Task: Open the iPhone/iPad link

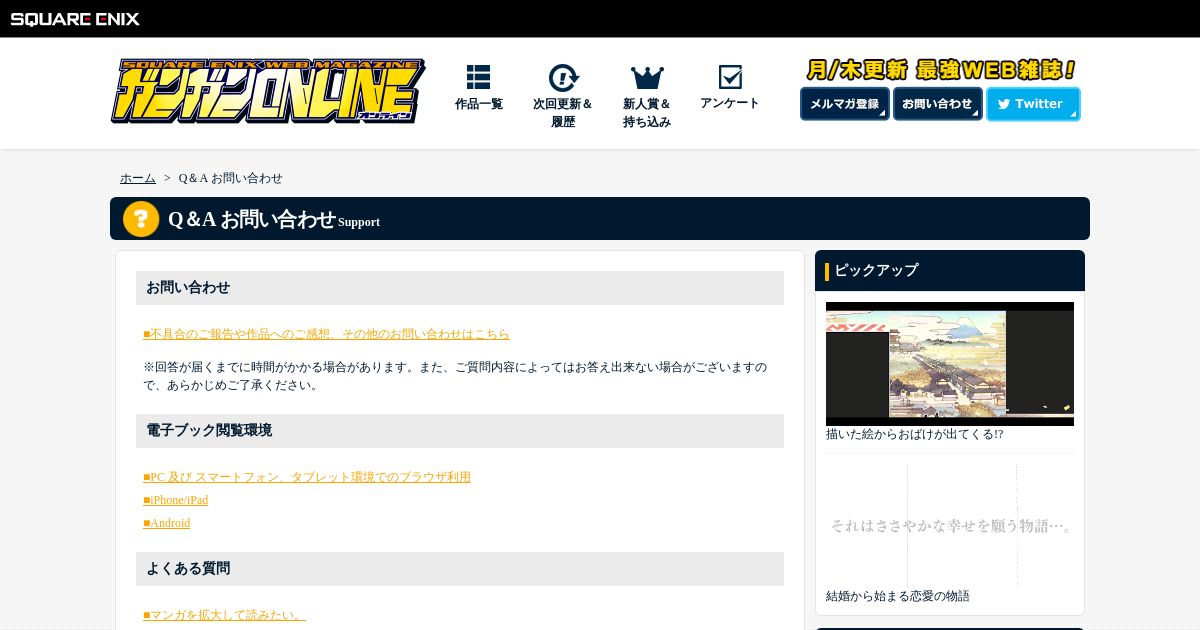Action: [x=176, y=500]
